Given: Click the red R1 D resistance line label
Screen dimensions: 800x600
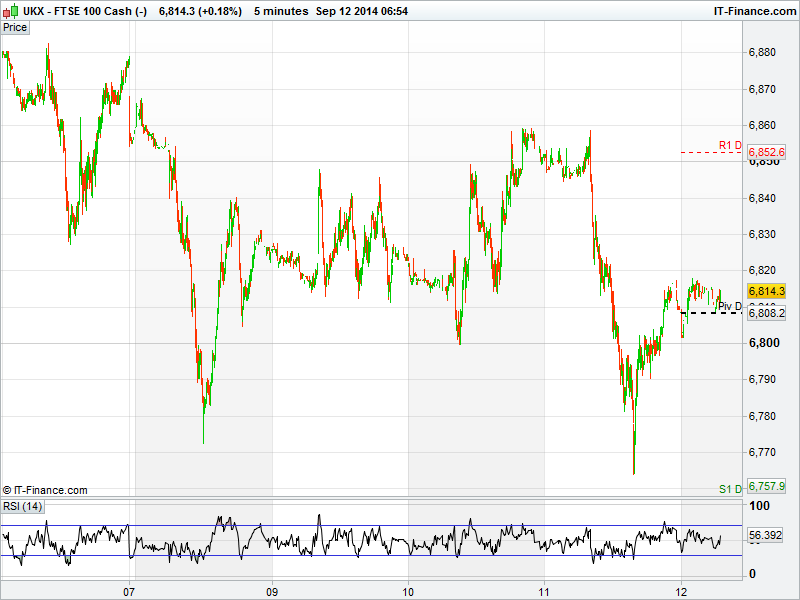Looking at the screenshot, I should coord(729,146).
